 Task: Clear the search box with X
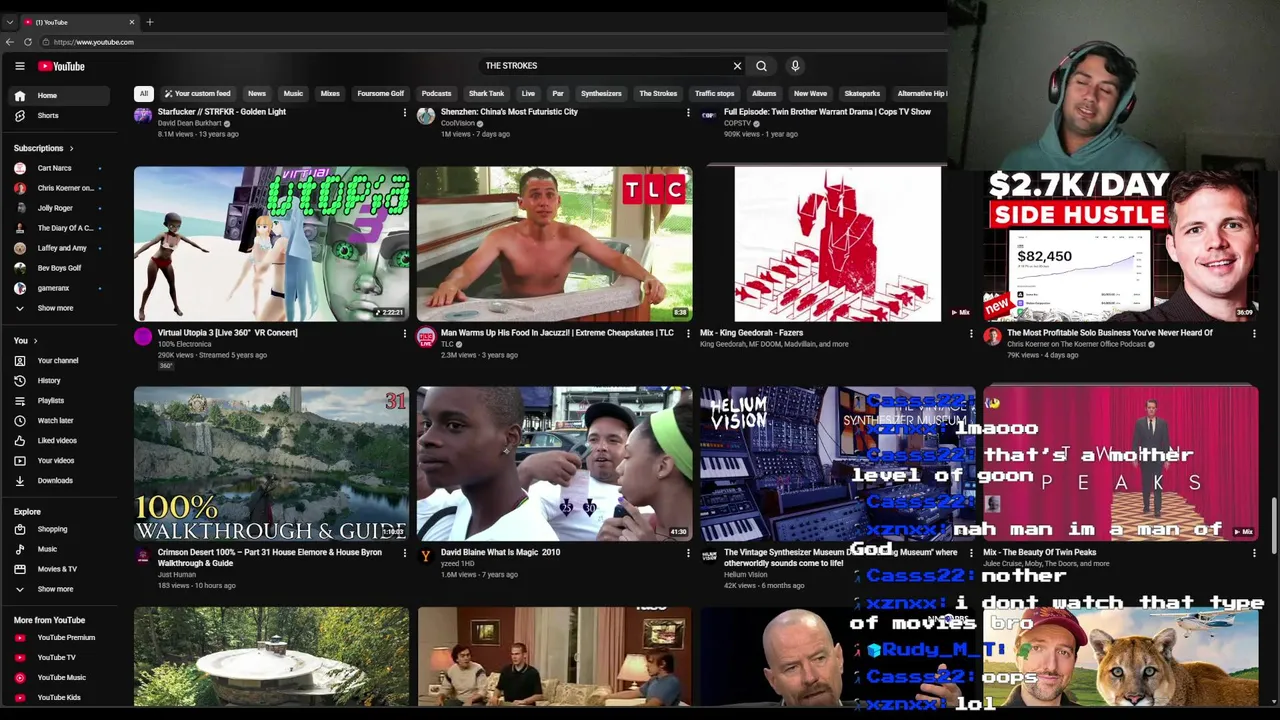[x=737, y=66]
